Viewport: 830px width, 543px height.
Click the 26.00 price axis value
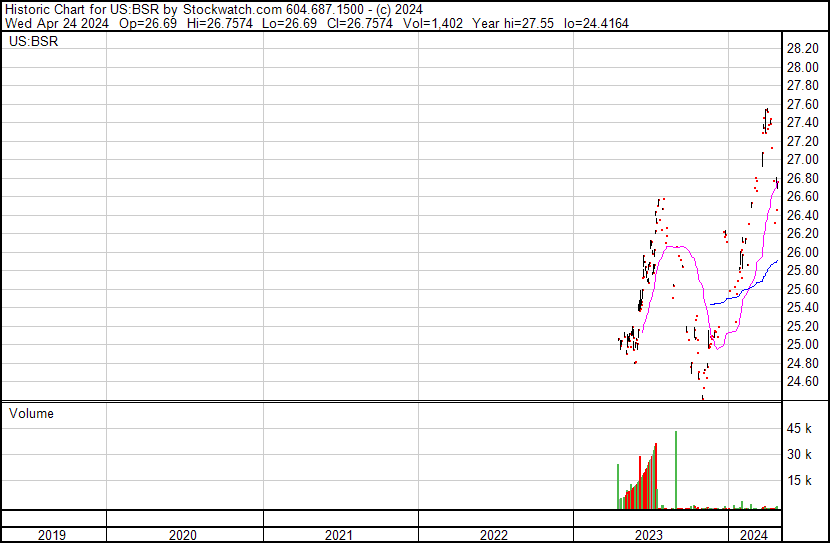click(802, 252)
